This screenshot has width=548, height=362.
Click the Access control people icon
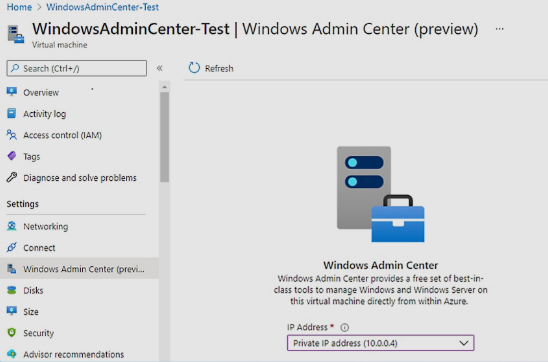coord(12,135)
